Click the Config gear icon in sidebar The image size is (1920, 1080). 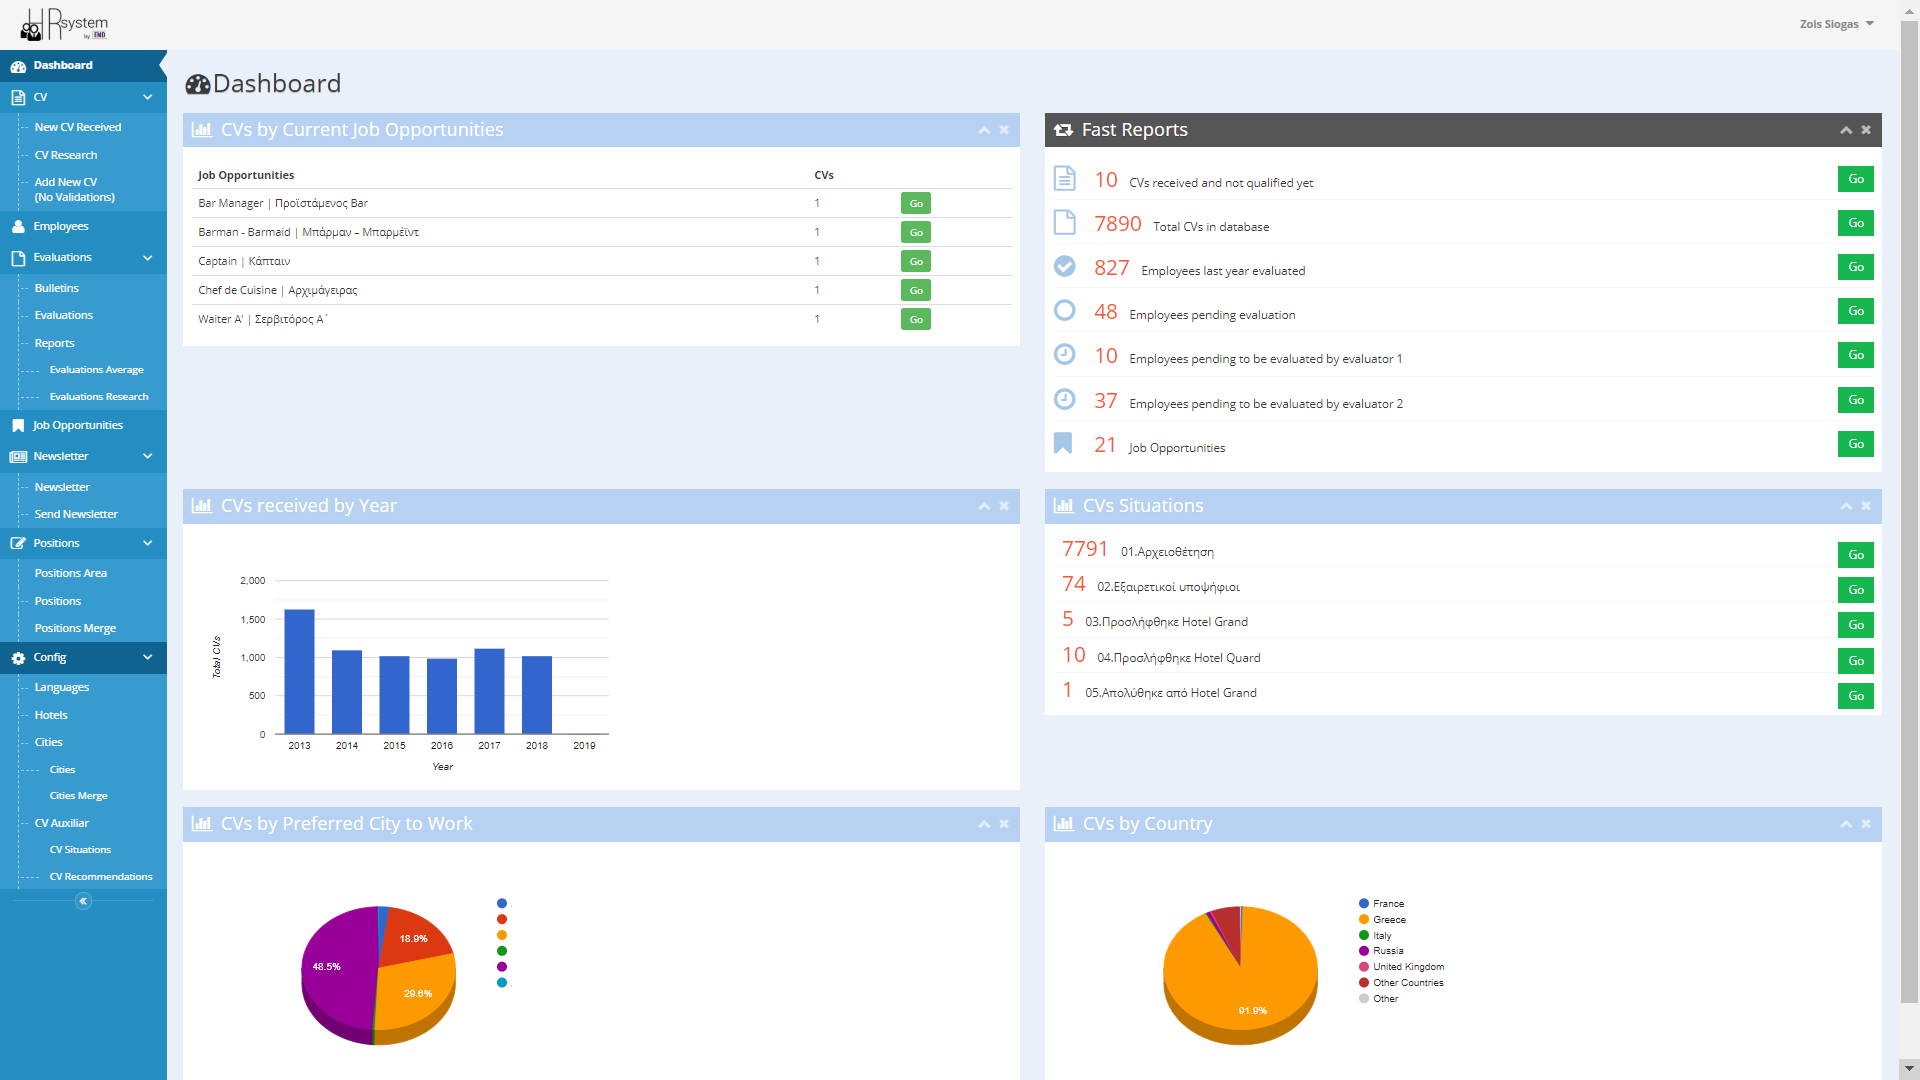[18, 658]
